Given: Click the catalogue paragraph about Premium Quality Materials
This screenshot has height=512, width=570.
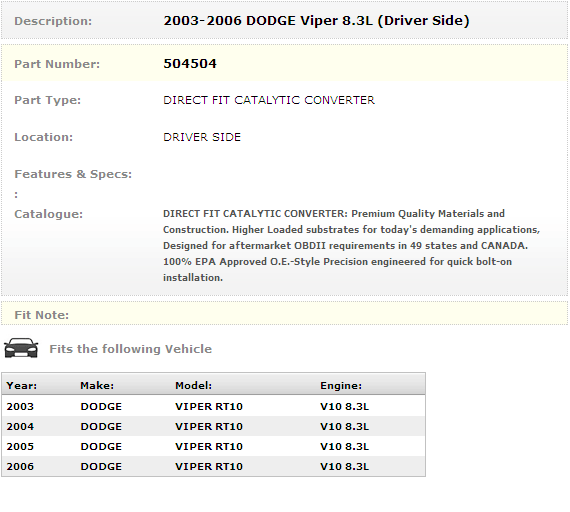Looking at the screenshot, I should click(352, 245).
